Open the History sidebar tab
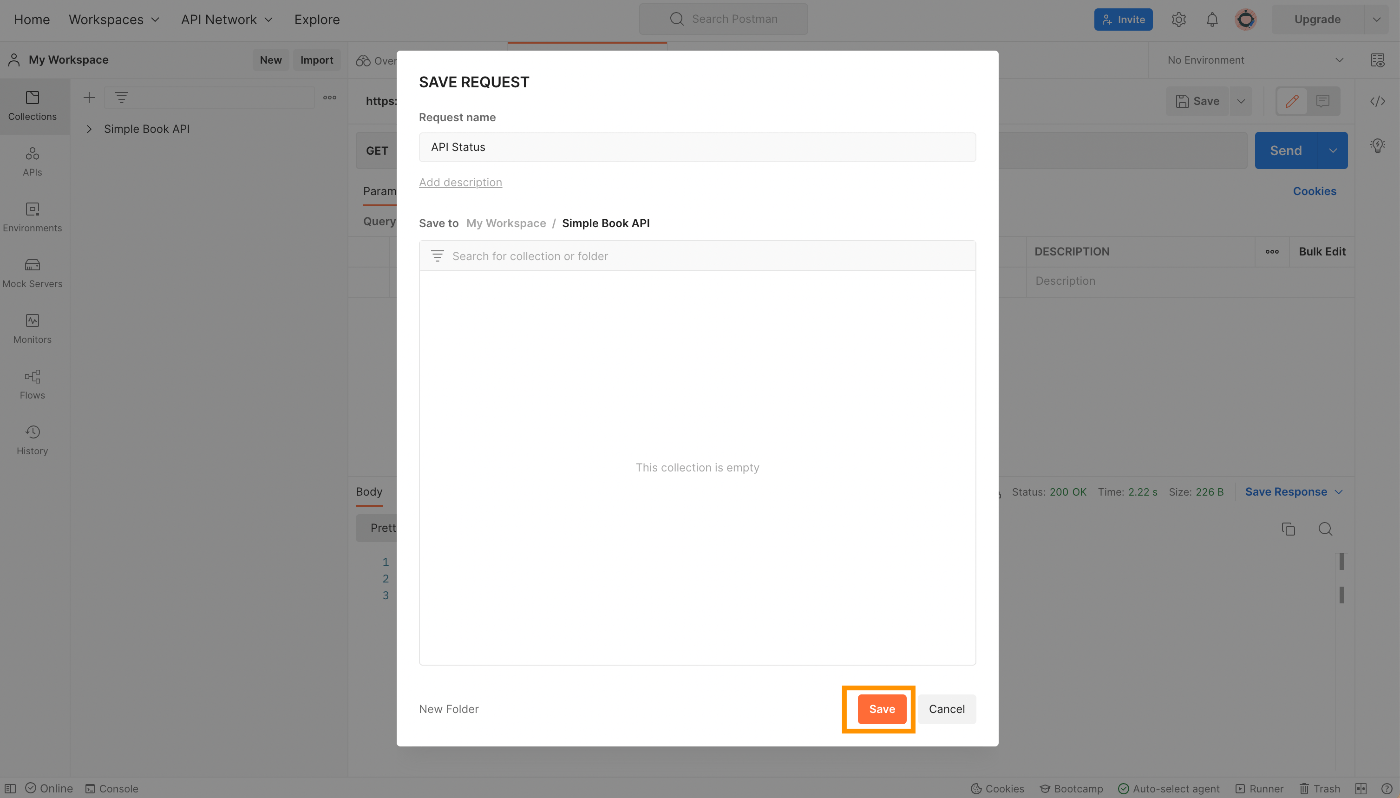This screenshot has width=1400, height=798. 33,440
